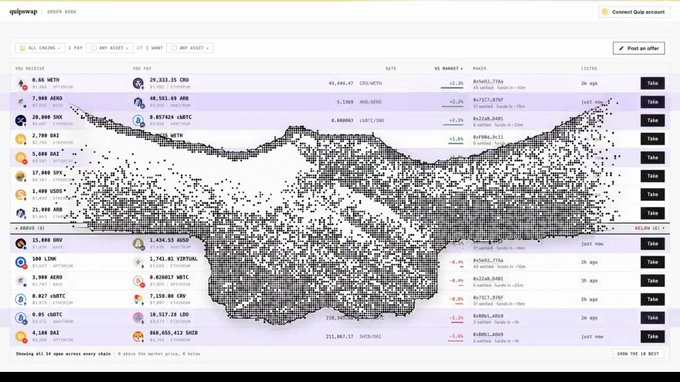This screenshot has height=382, width=680.
Task: Click the AERO token icon for 3,900 AERO
Action: coord(21,281)
